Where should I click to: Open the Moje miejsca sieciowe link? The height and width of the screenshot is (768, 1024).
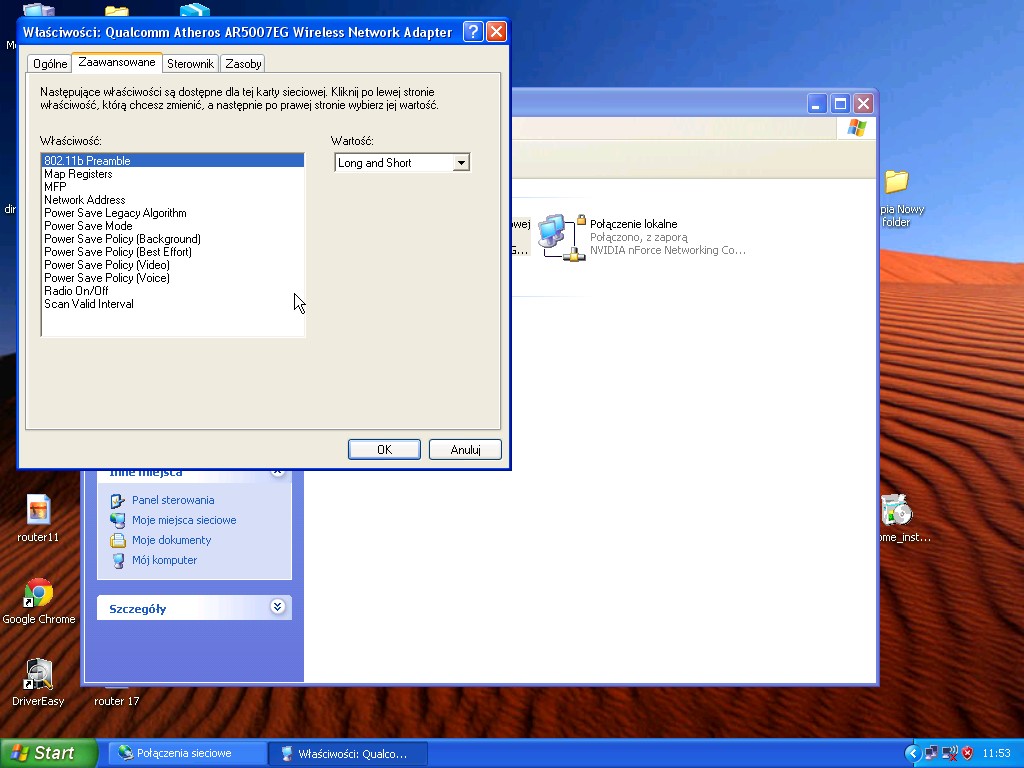click(184, 520)
